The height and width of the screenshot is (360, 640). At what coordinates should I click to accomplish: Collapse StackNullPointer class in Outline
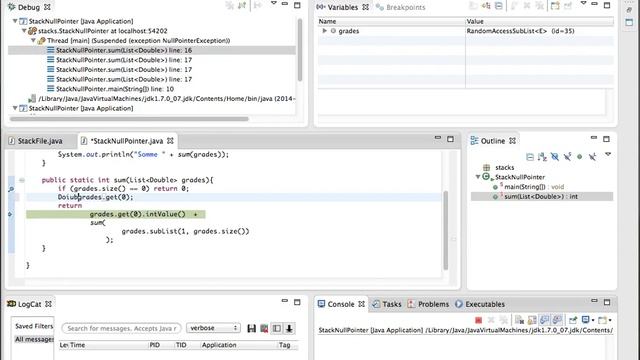point(478,177)
